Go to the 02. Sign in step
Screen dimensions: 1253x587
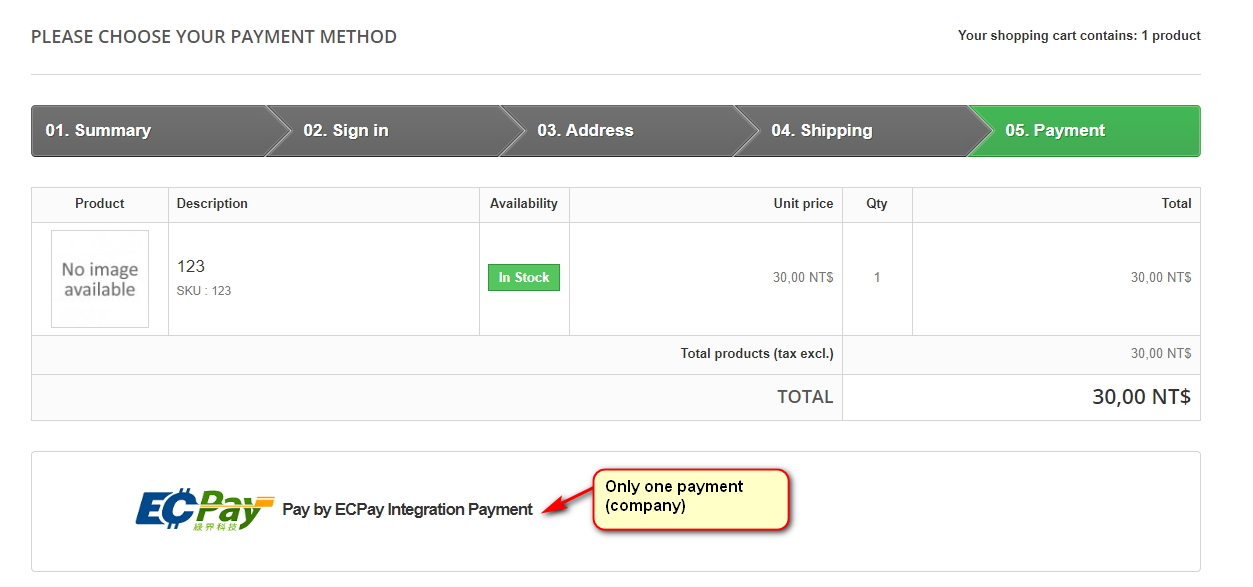coord(346,130)
